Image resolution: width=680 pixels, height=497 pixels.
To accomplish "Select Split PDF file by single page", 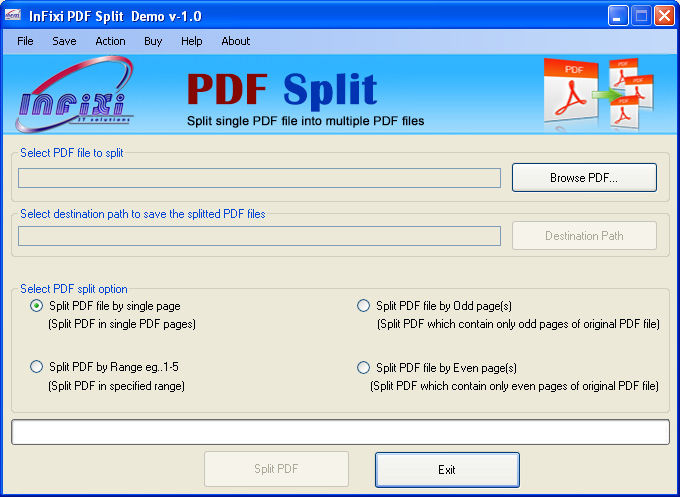I will click(x=105, y=306).
